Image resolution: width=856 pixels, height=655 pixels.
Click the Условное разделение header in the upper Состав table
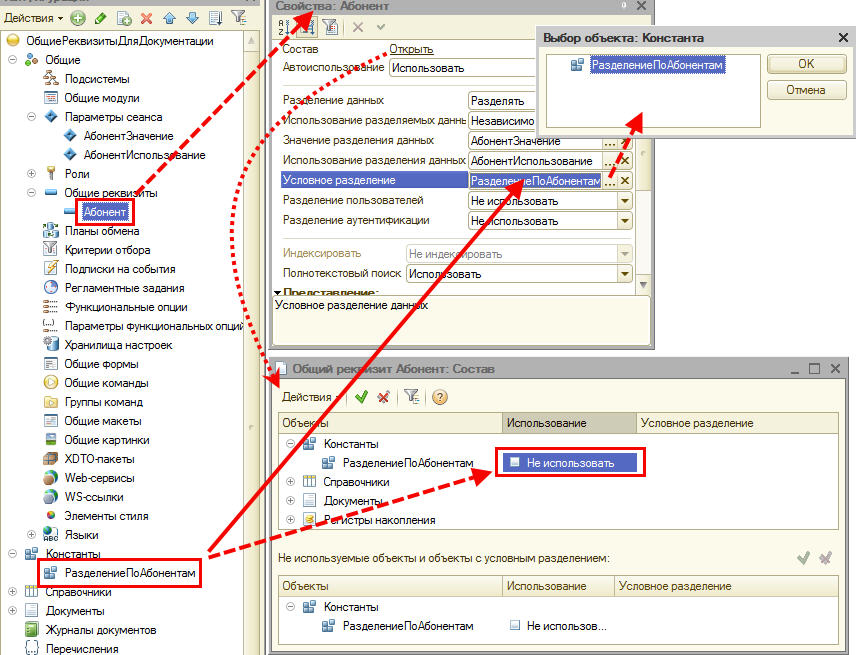(737, 423)
